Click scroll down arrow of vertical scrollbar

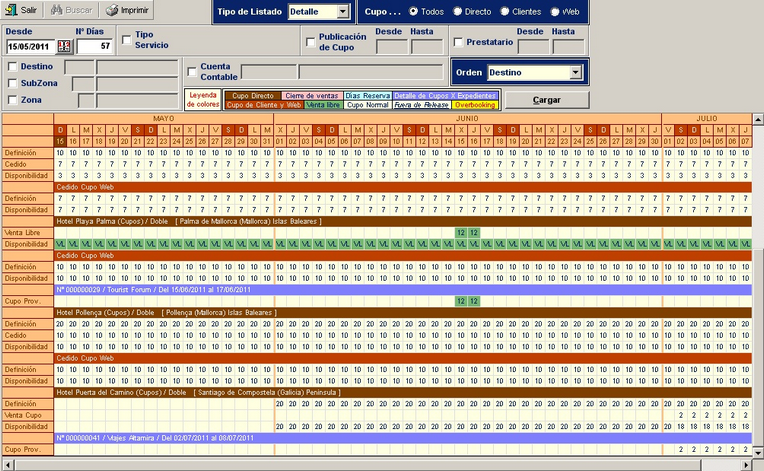tap(758, 452)
